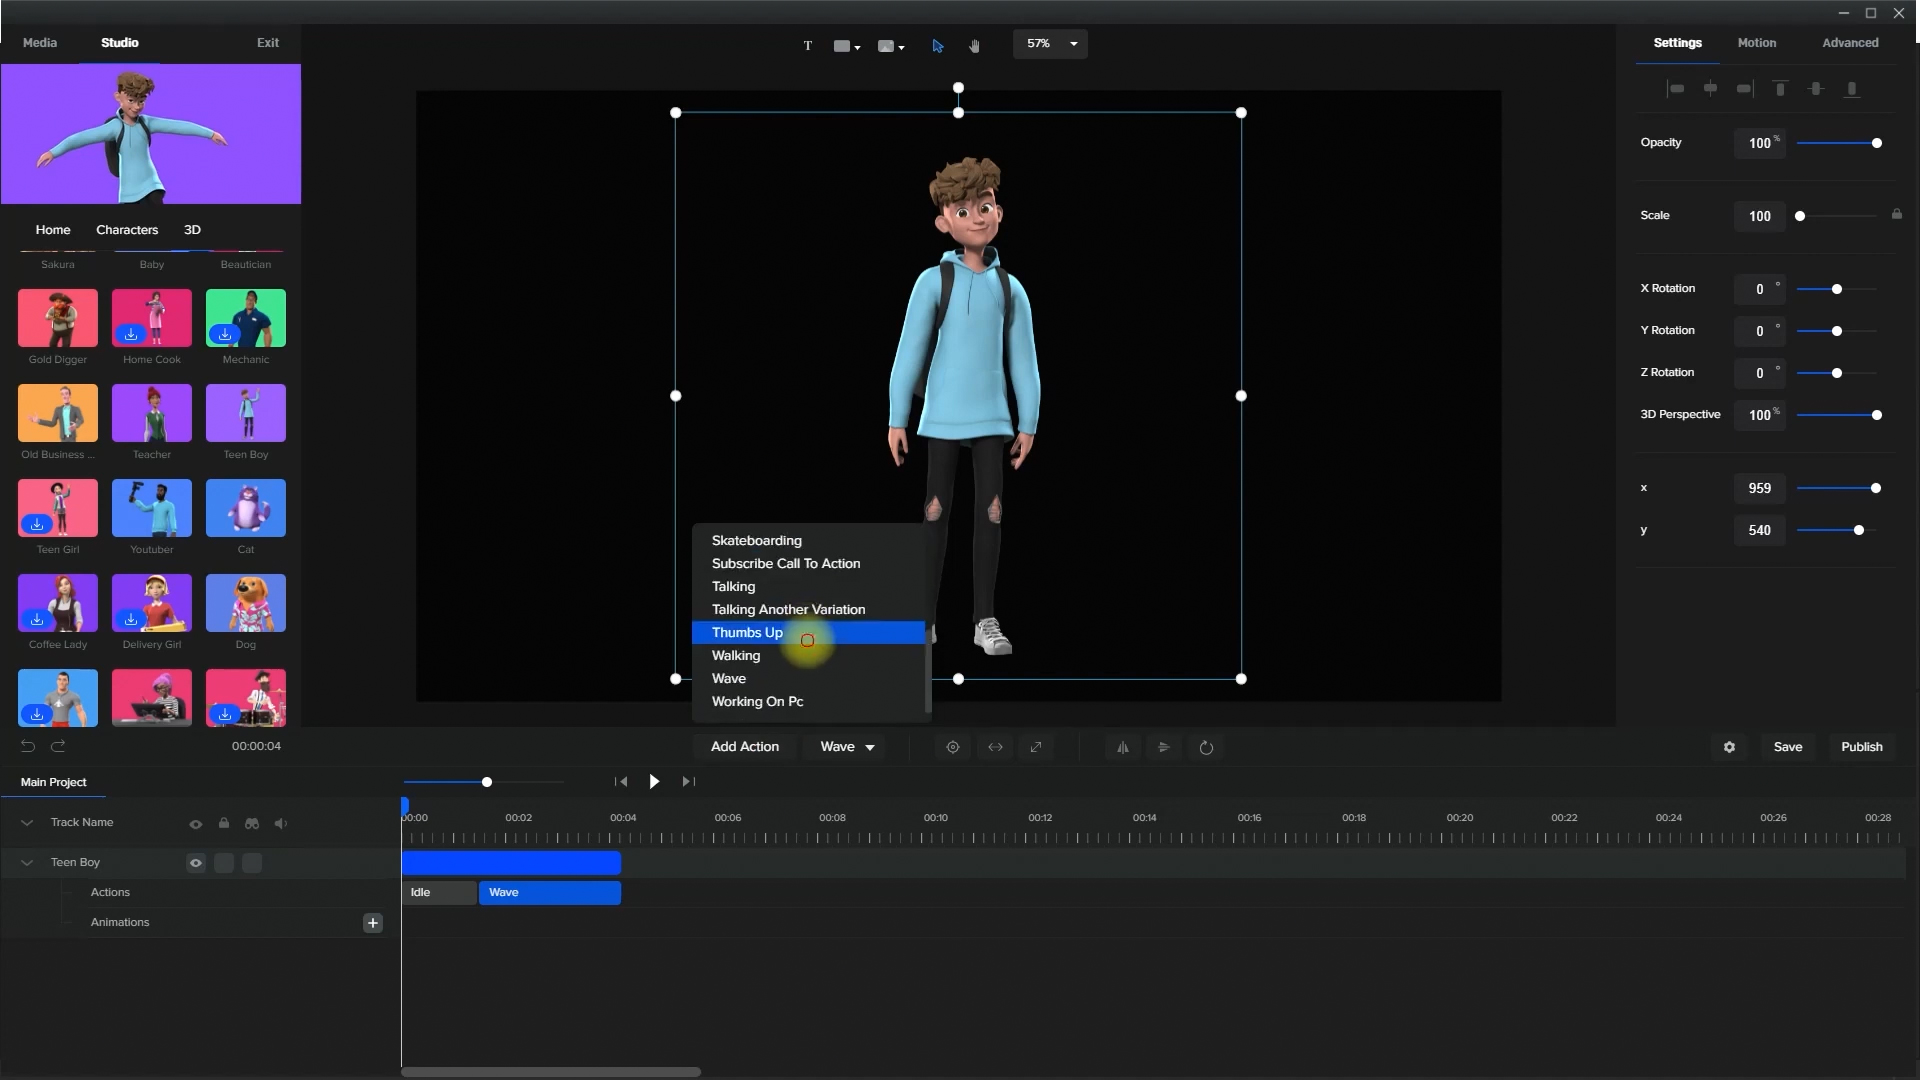Select Subscribe Call To Action

click(808, 564)
